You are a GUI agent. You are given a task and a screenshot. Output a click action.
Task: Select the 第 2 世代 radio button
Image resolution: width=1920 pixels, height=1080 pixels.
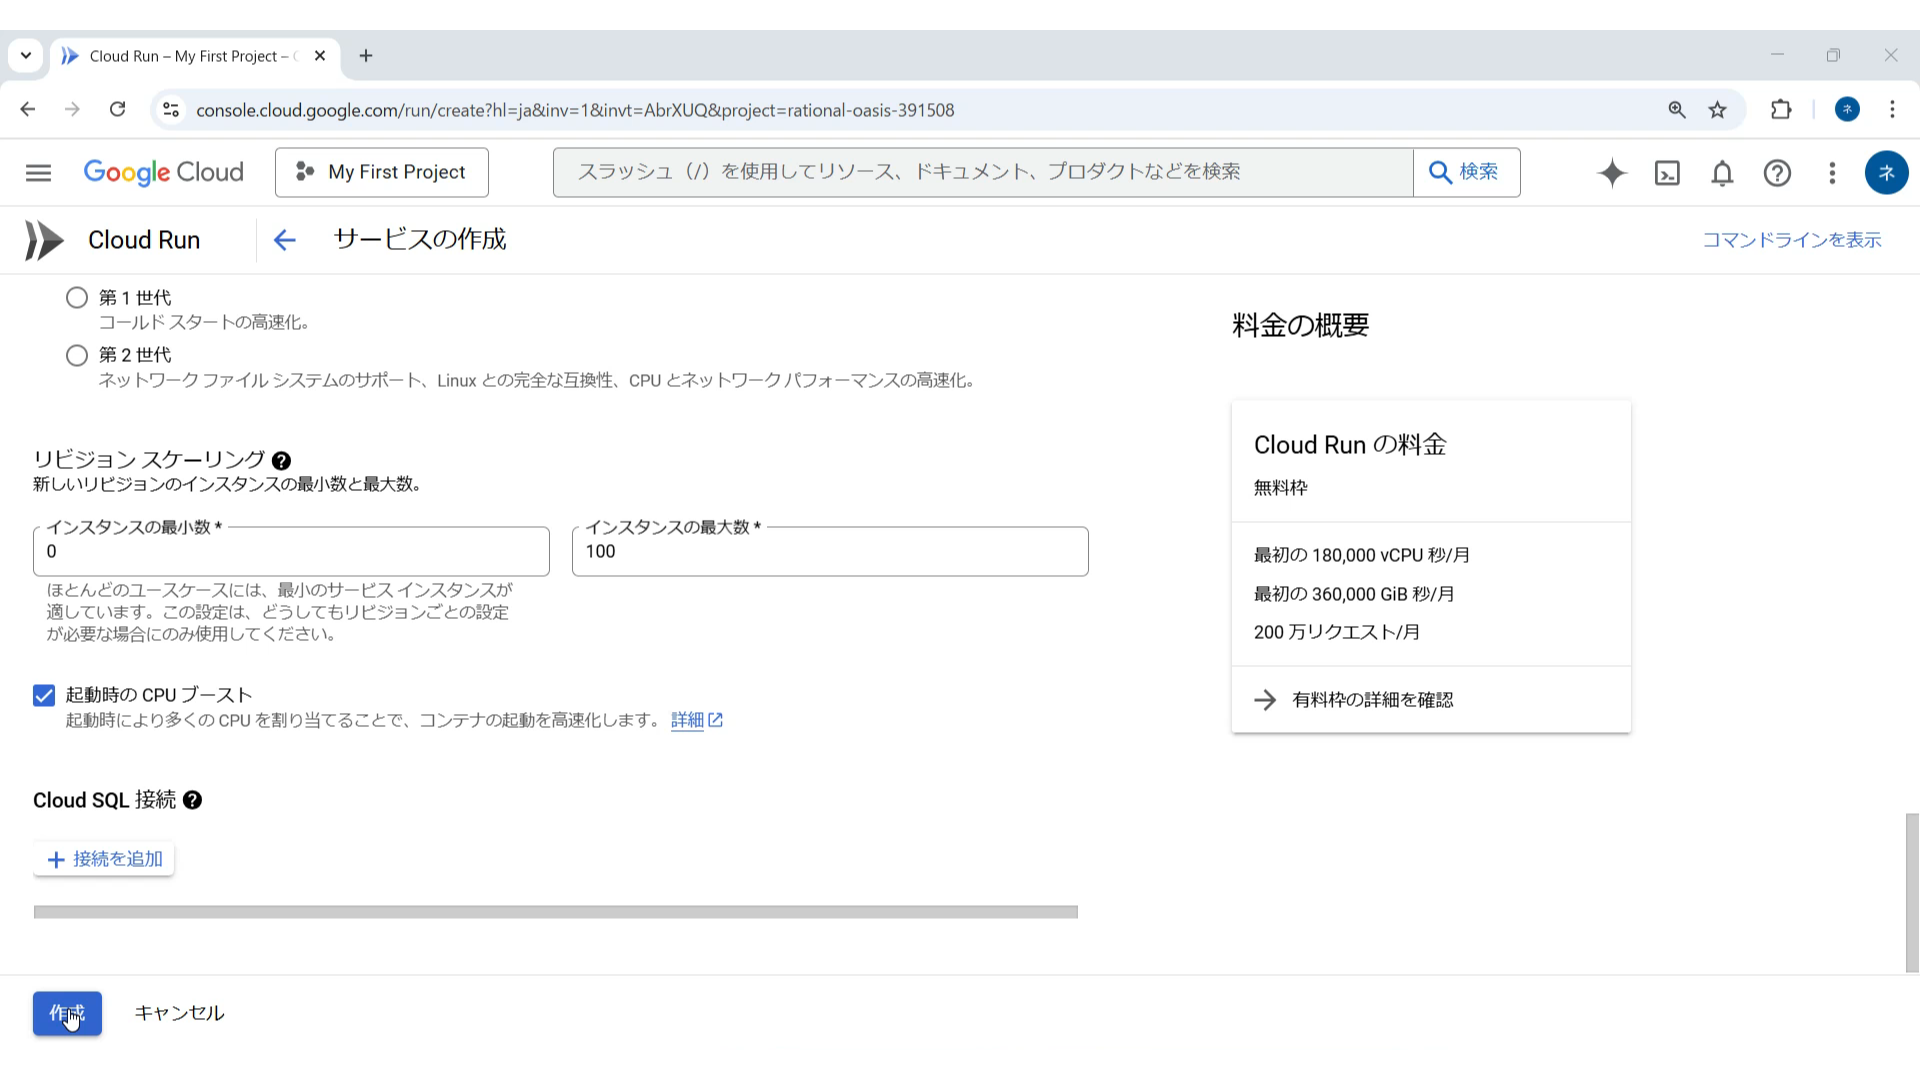77,355
